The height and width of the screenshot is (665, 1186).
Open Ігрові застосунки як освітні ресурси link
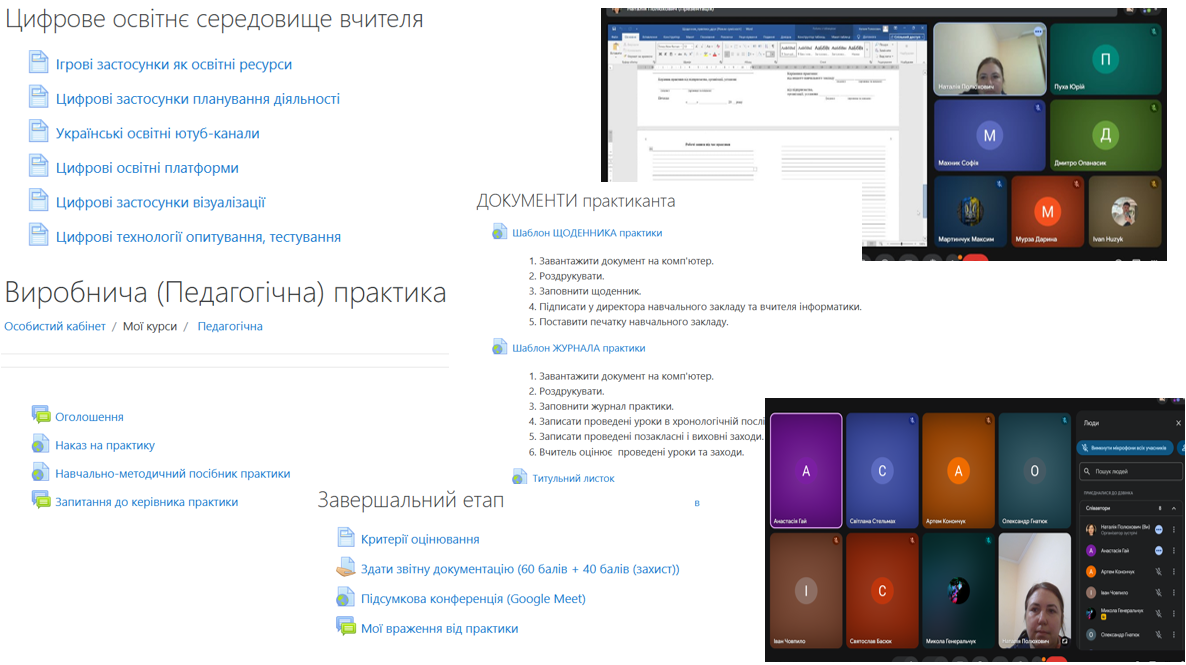[x=174, y=64]
